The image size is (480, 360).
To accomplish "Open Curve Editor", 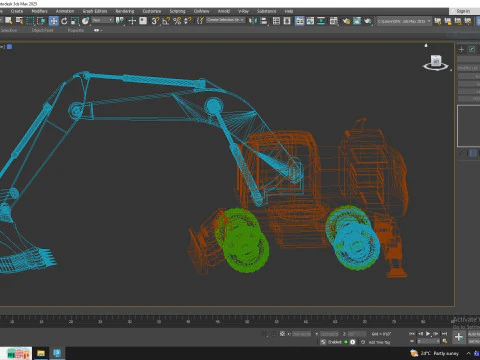I will click(310, 21).
